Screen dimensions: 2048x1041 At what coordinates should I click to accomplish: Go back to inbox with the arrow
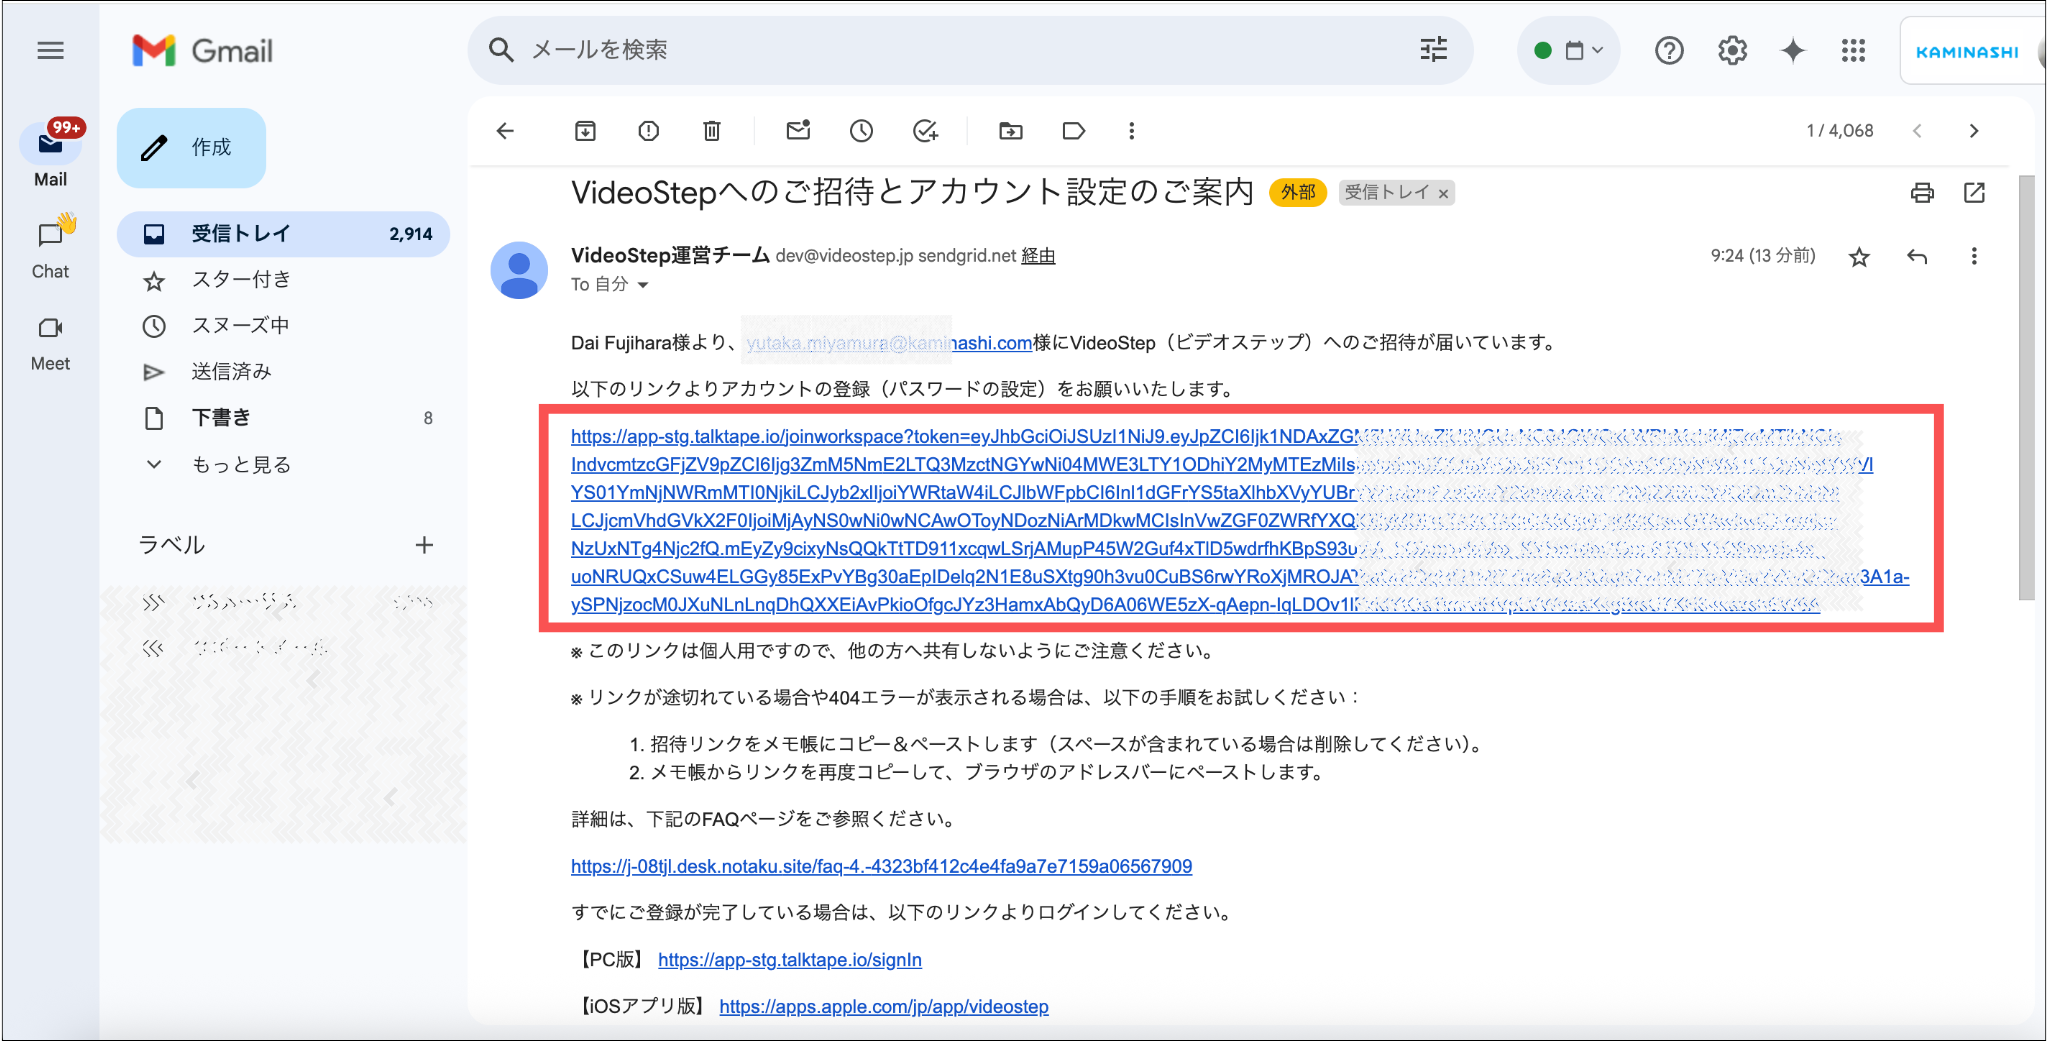click(505, 131)
